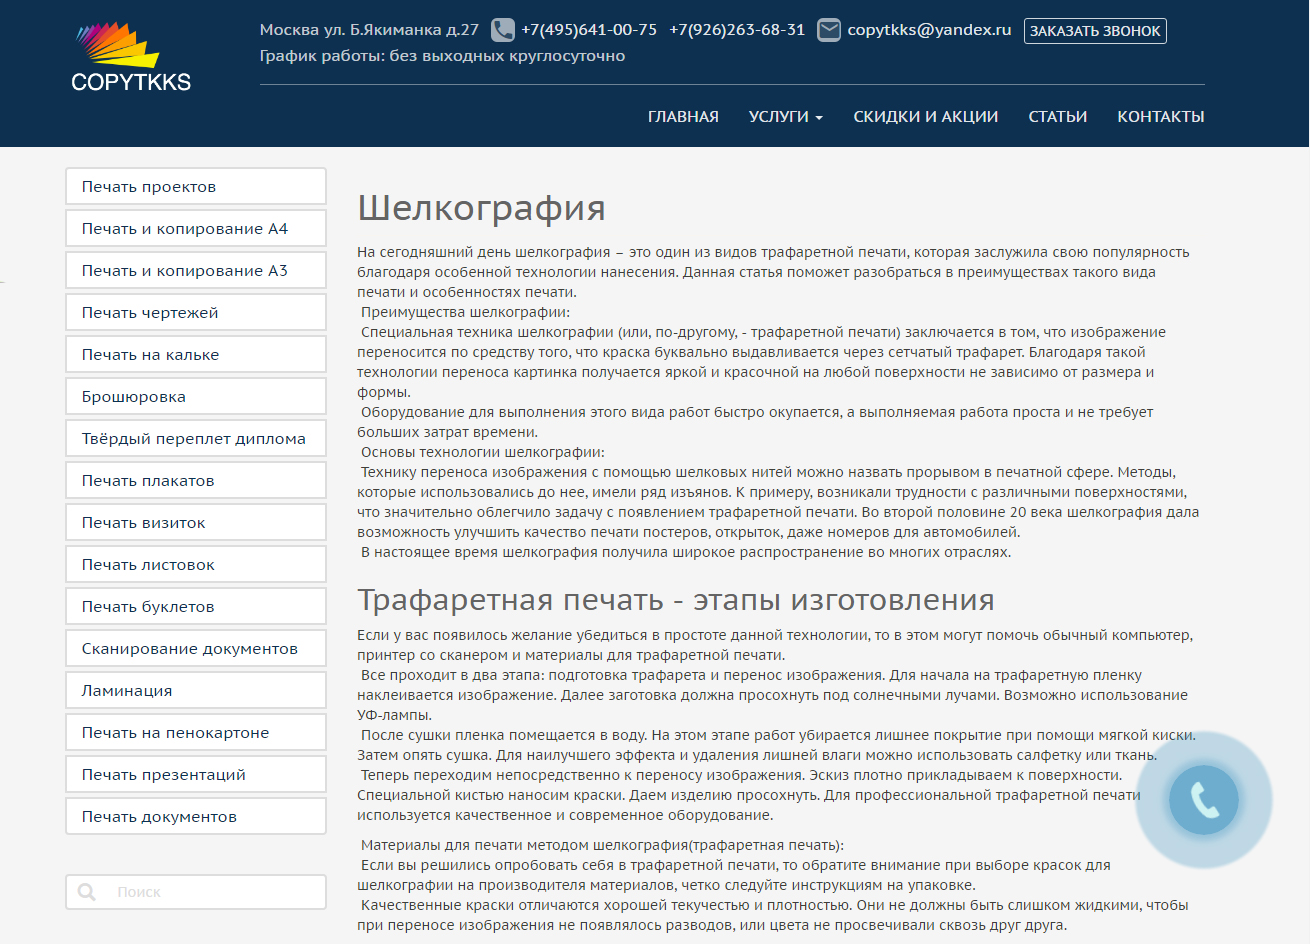Click the address Москва ул. Б.Якиманка д.27
Viewport: 1310px width, 944px height.
tap(369, 30)
